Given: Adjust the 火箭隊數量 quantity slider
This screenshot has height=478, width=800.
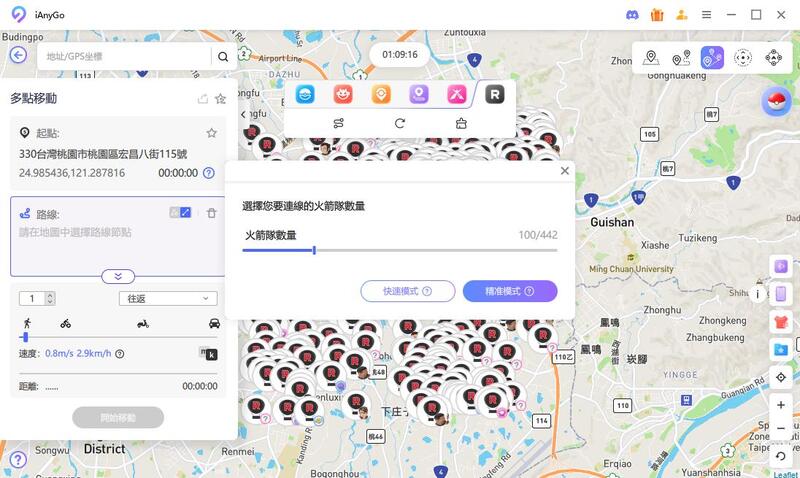Looking at the screenshot, I should tap(314, 249).
